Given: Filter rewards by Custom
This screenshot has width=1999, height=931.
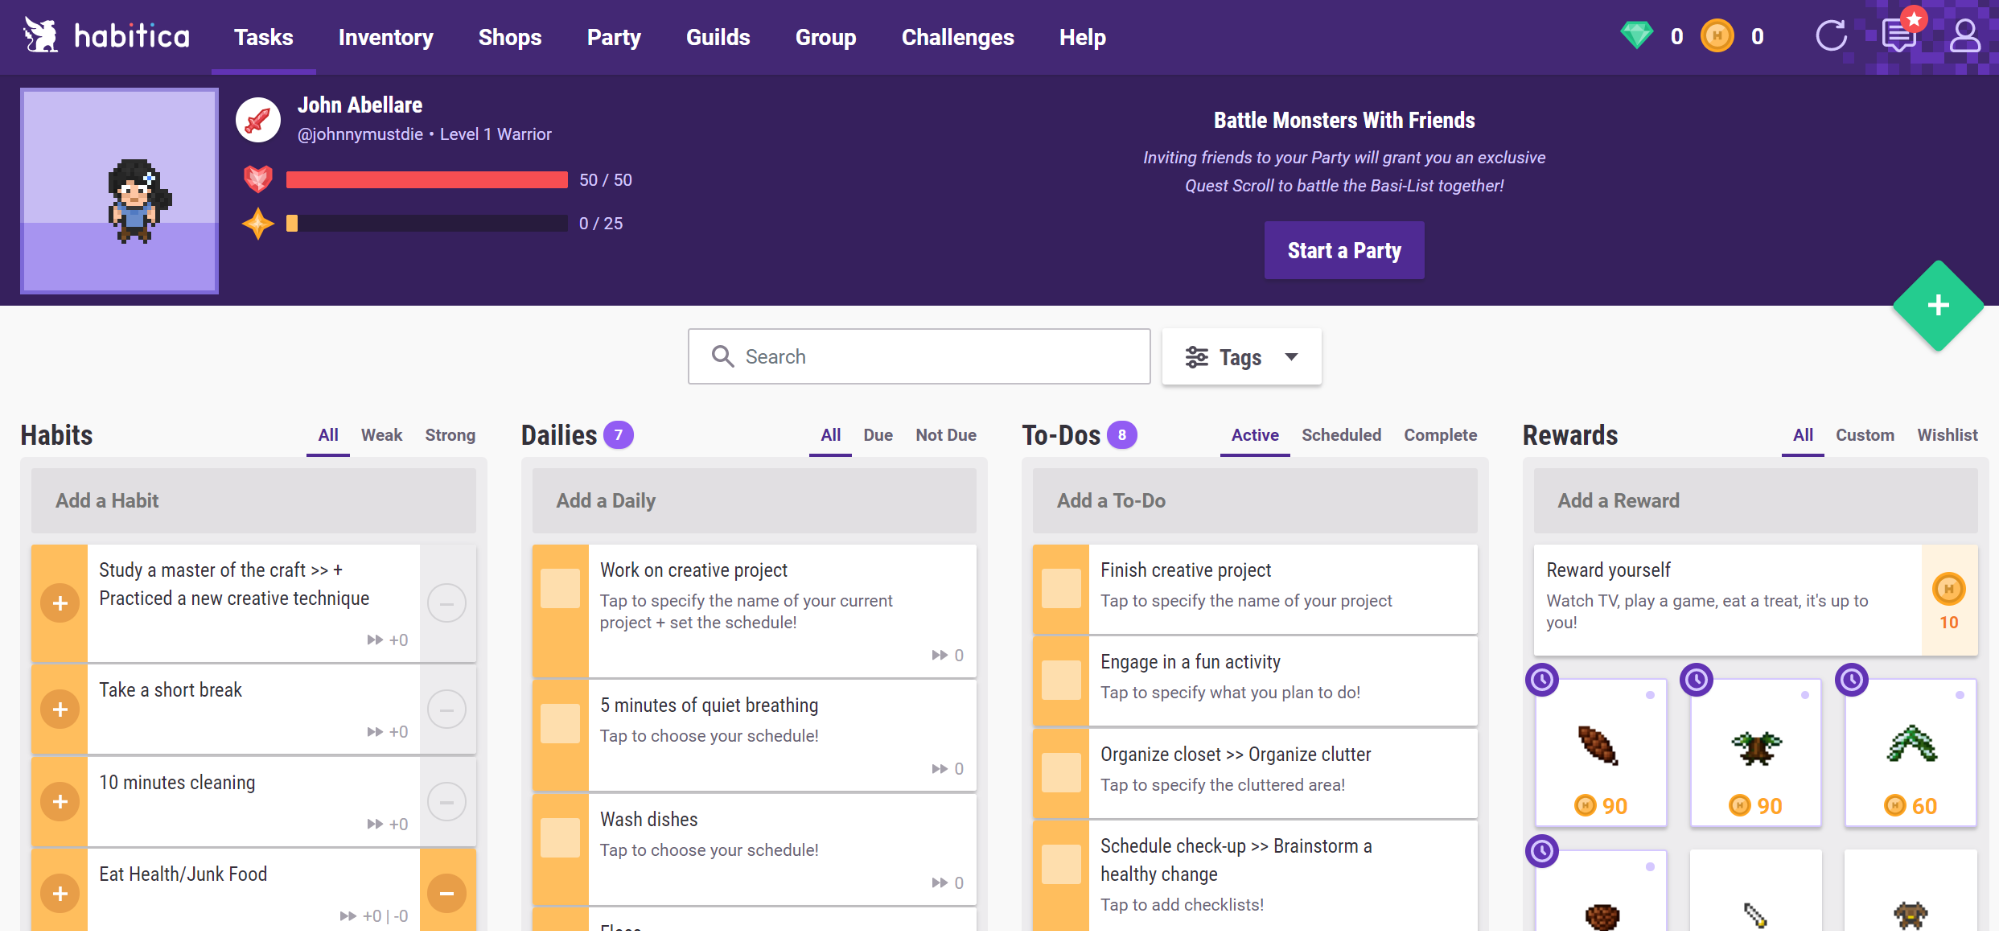Looking at the screenshot, I should point(1865,435).
